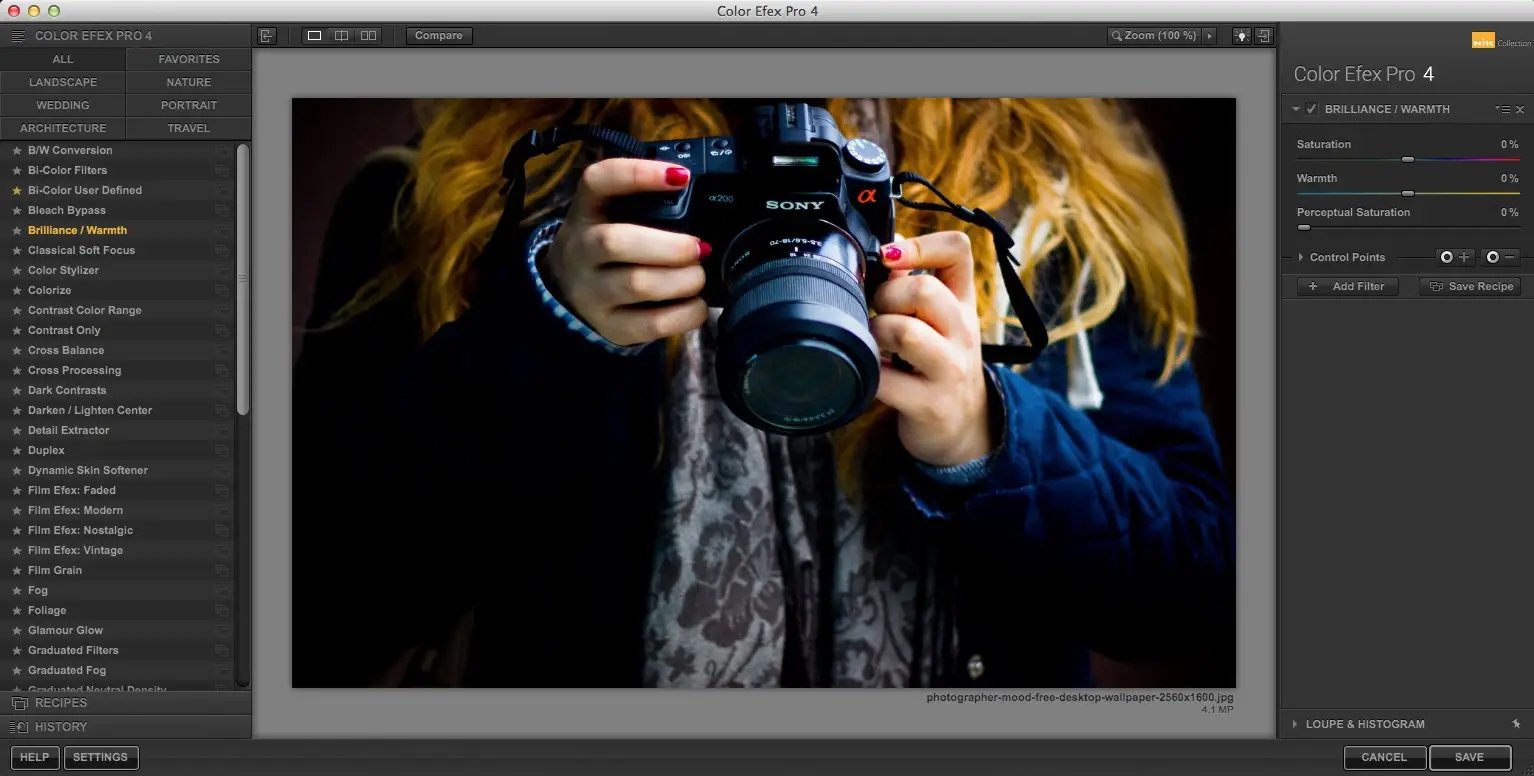Select the ALL category tab
The height and width of the screenshot is (776, 1534).
(x=63, y=59)
